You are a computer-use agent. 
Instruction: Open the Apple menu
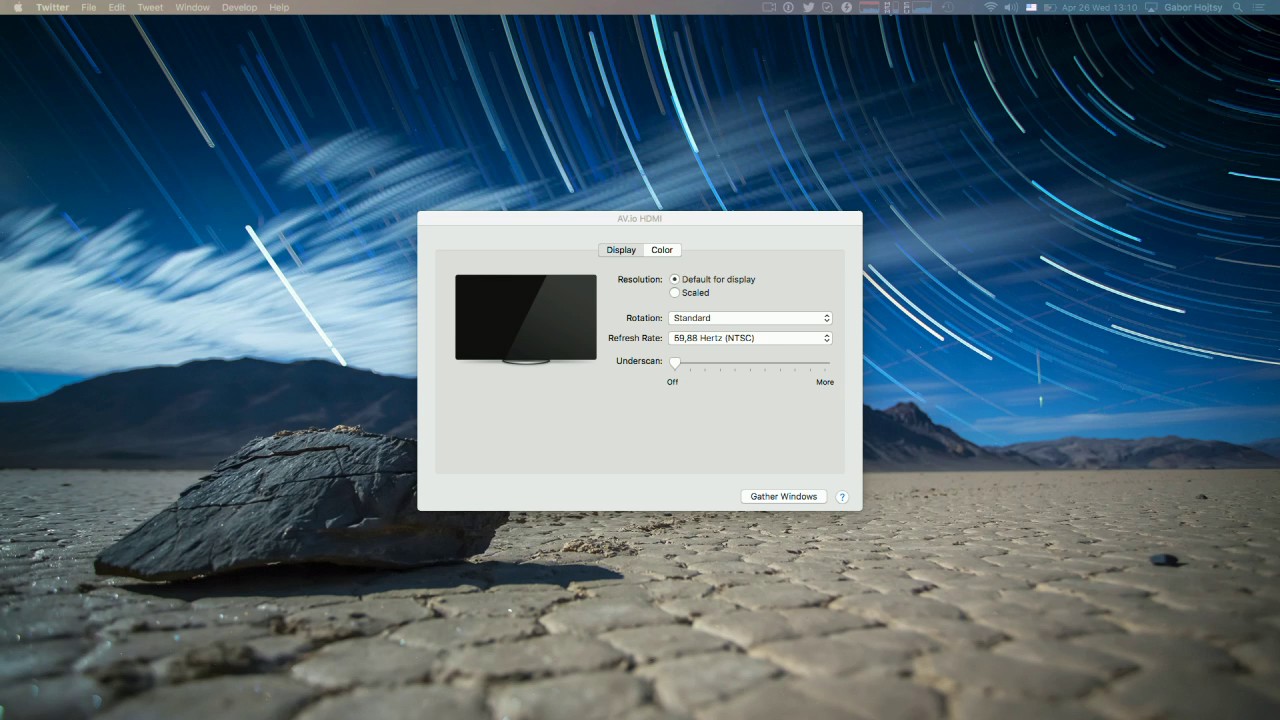(17, 7)
